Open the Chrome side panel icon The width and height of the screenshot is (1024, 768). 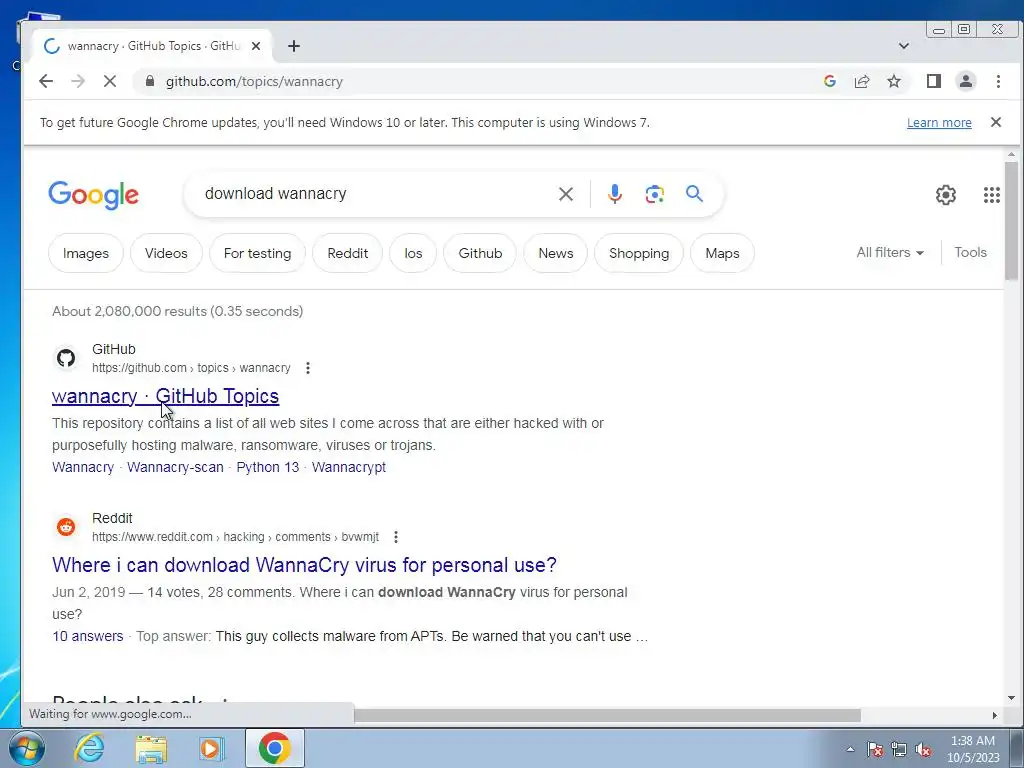934,81
